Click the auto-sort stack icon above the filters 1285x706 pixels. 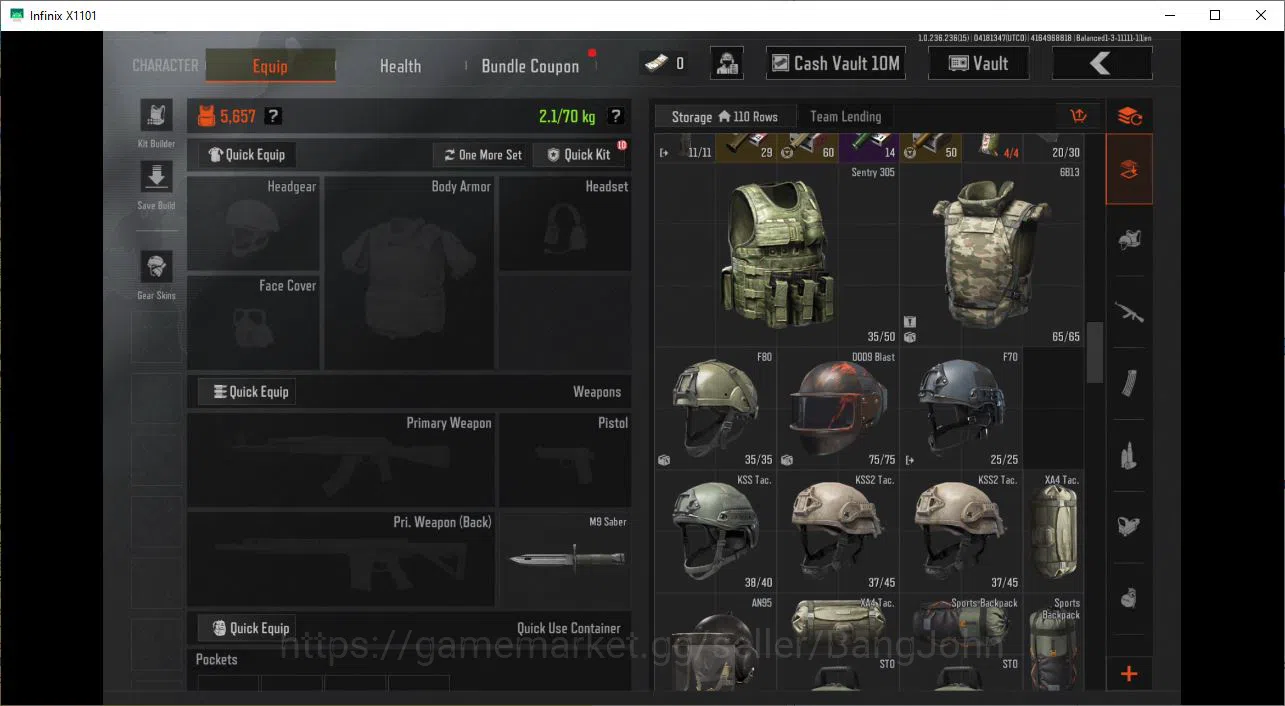pos(1129,116)
